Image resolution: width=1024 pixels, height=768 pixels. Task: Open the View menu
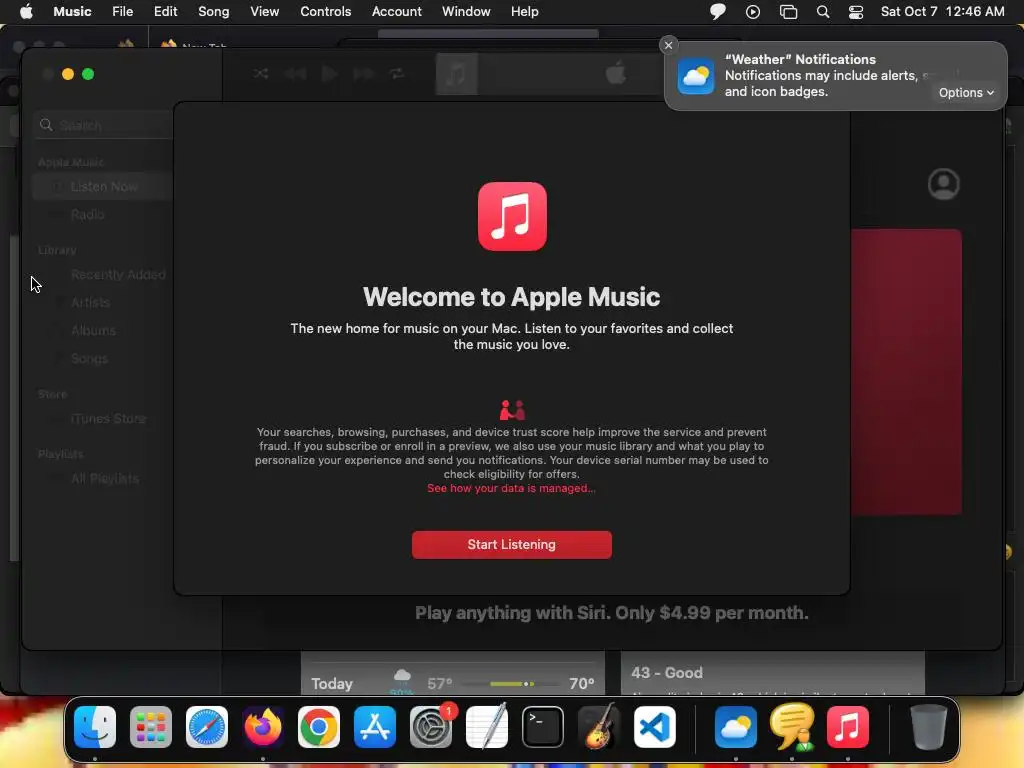[x=264, y=11]
